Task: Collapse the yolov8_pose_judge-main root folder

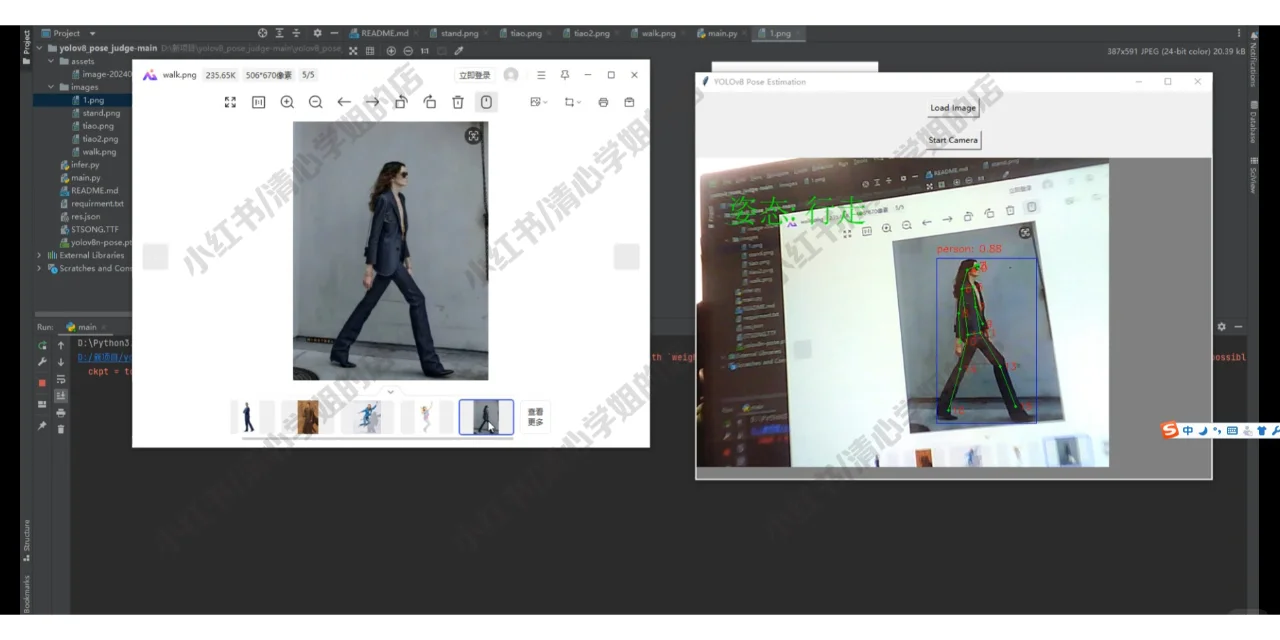Action: coord(40,48)
